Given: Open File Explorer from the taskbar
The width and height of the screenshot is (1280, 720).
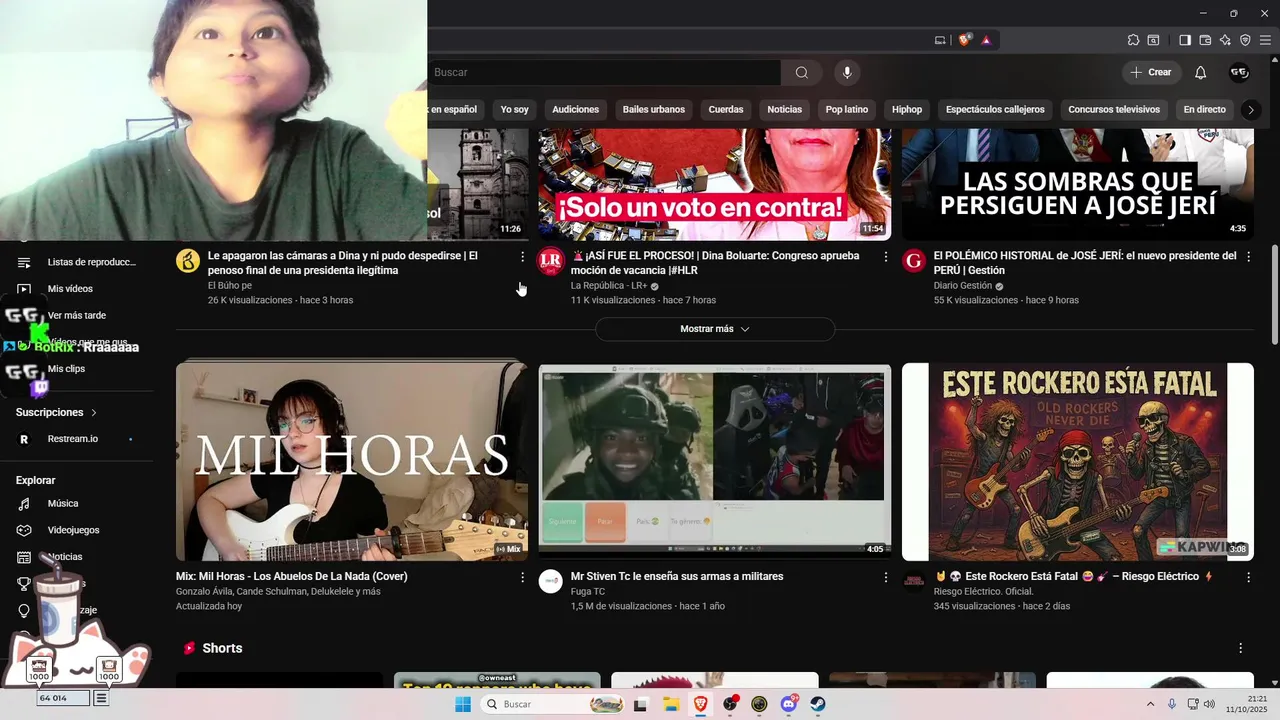Looking at the screenshot, I should (x=671, y=704).
